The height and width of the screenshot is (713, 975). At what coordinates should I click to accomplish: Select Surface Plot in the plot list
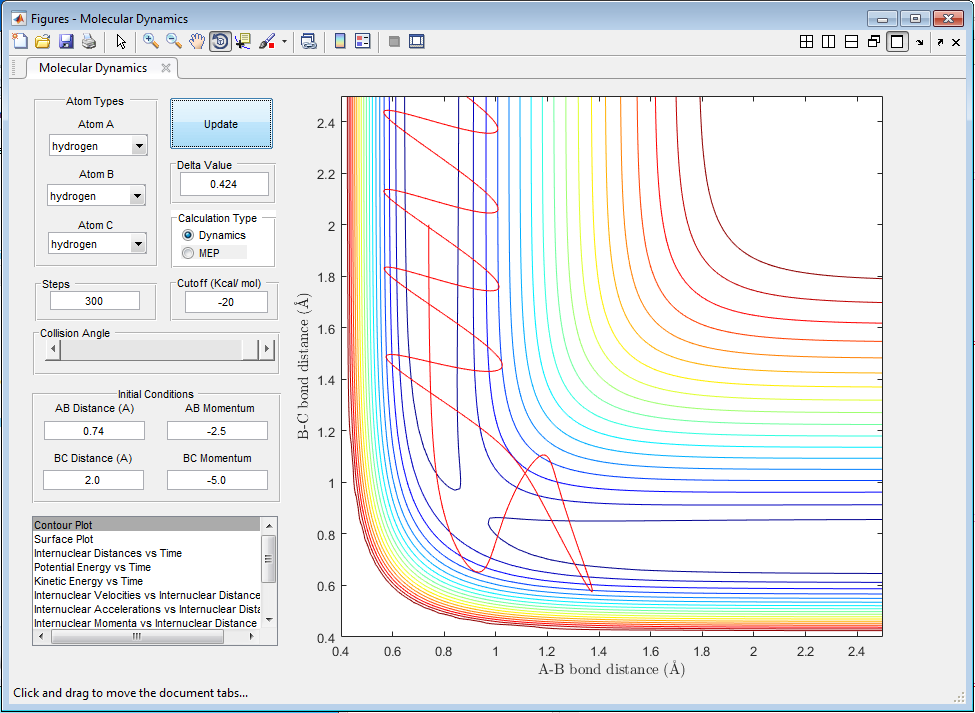pyautogui.click(x=64, y=539)
